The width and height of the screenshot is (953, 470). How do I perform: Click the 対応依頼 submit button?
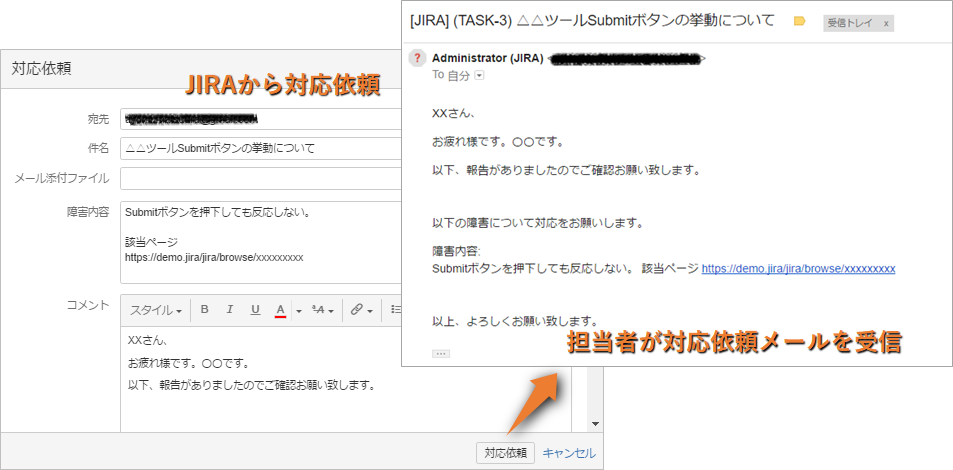pyautogui.click(x=506, y=453)
